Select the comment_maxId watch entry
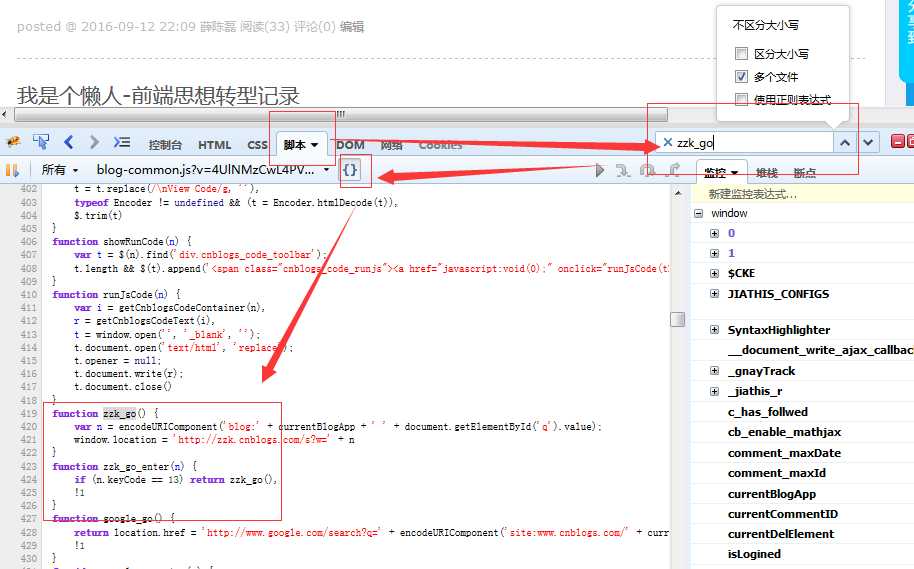Screen dimensions: 914x569 776,473
